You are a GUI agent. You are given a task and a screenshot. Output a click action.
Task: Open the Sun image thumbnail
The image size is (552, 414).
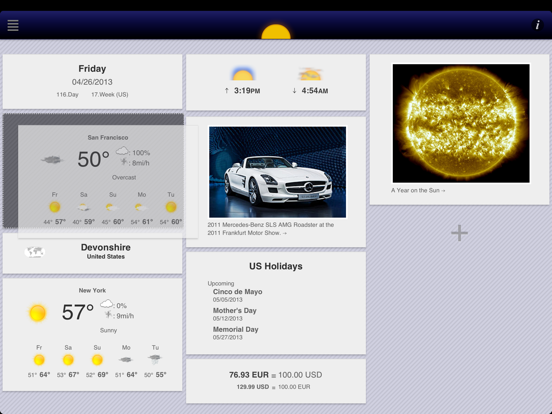click(461, 123)
